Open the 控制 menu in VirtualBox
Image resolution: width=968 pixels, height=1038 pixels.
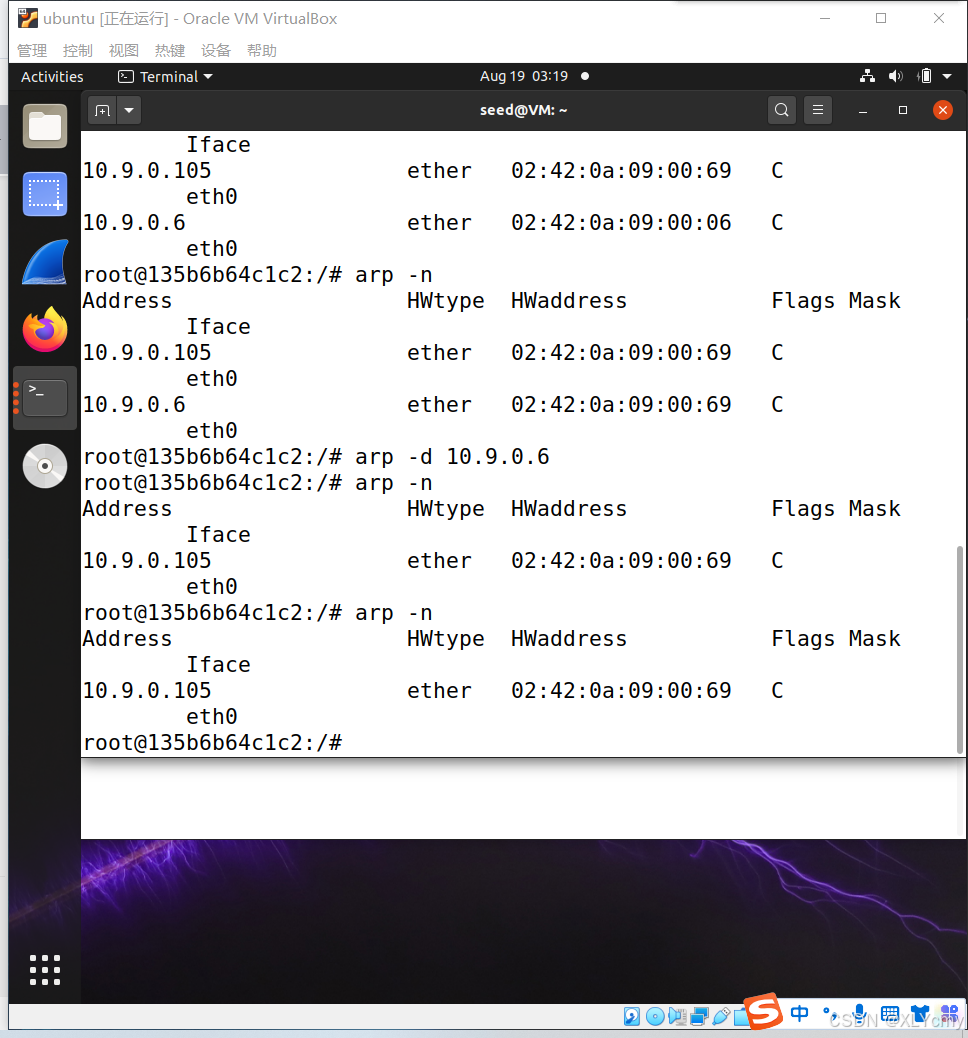pos(77,50)
